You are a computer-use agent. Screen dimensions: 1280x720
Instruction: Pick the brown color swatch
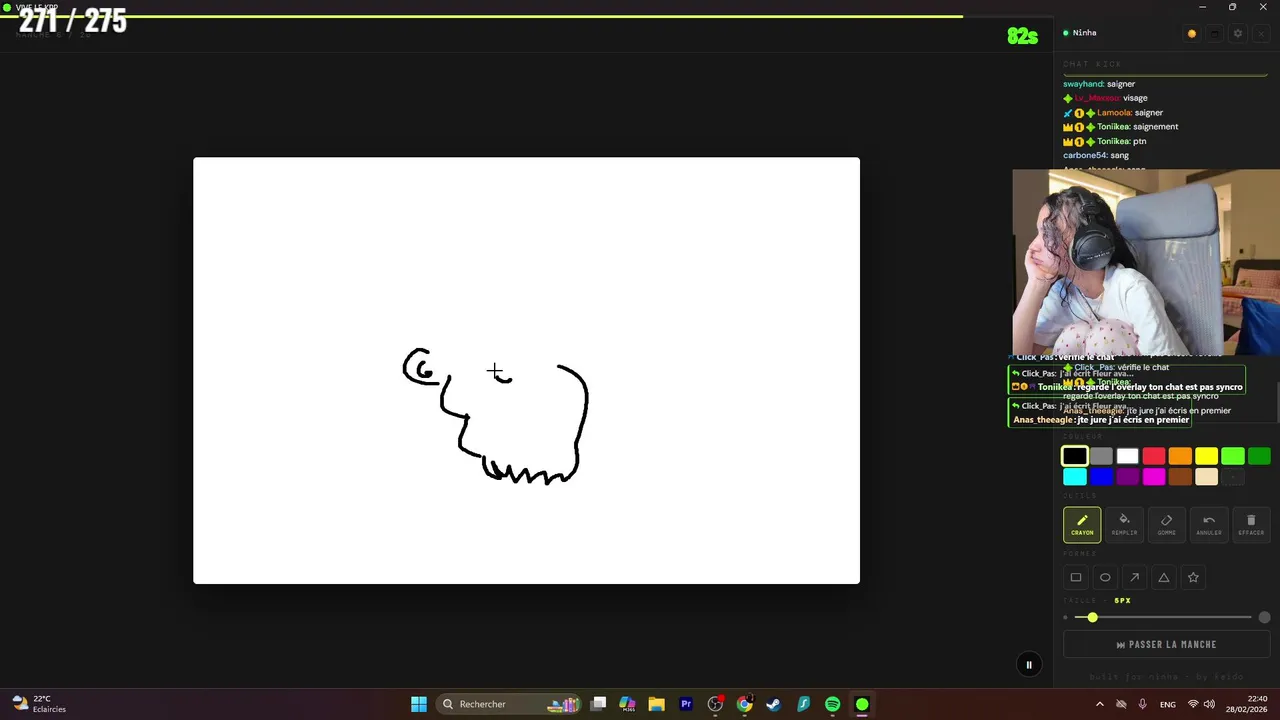[x=1180, y=477]
